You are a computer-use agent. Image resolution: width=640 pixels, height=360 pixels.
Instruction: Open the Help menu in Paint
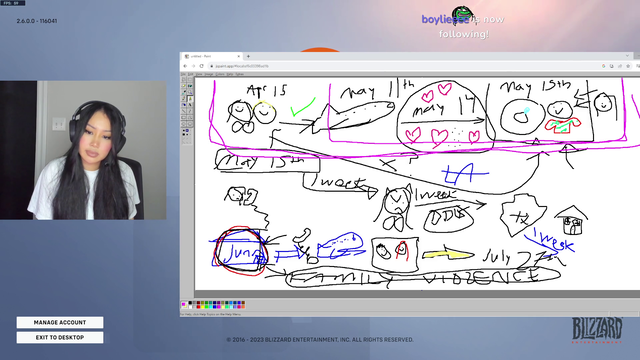tap(230, 74)
